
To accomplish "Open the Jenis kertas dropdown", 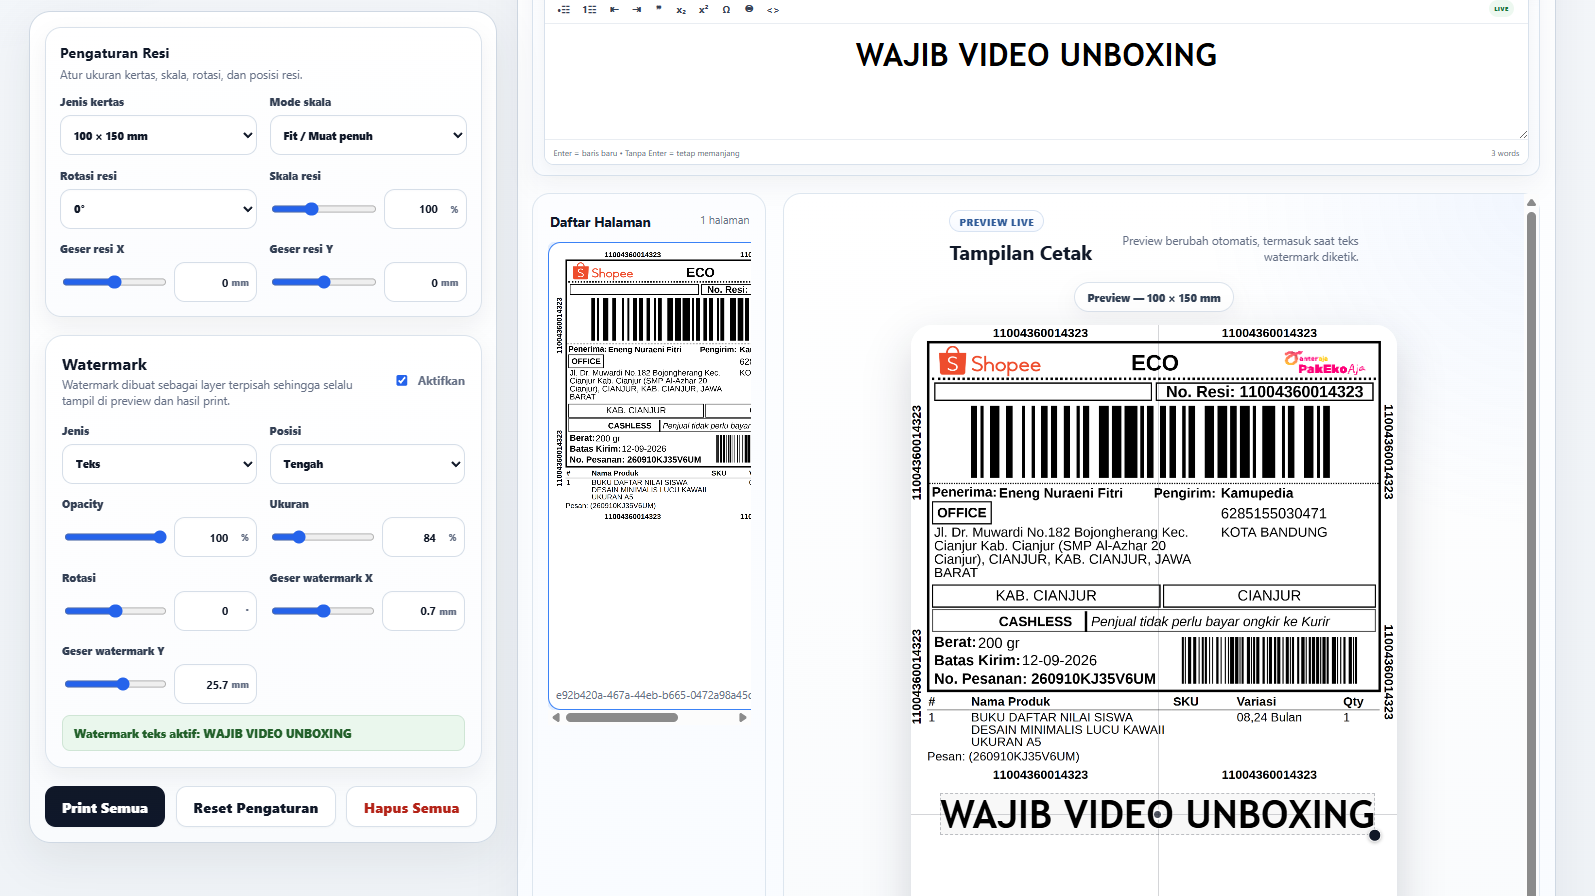I will tap(158, 136).
